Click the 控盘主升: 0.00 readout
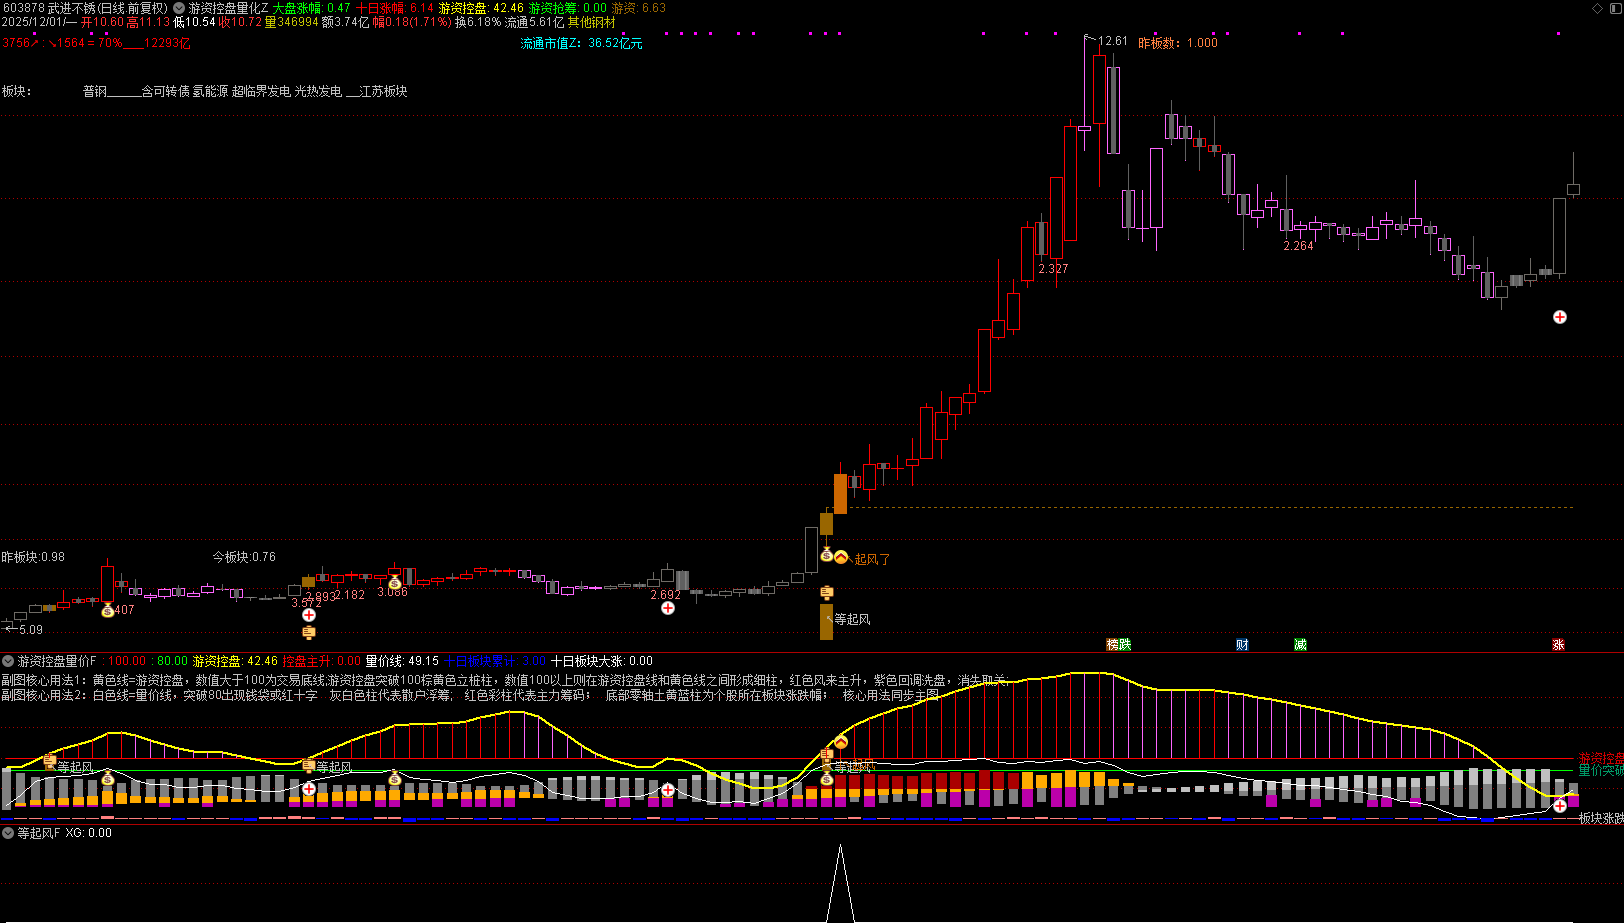Image resolution: width=1624 pixels, height=923 pixels. 321,661
